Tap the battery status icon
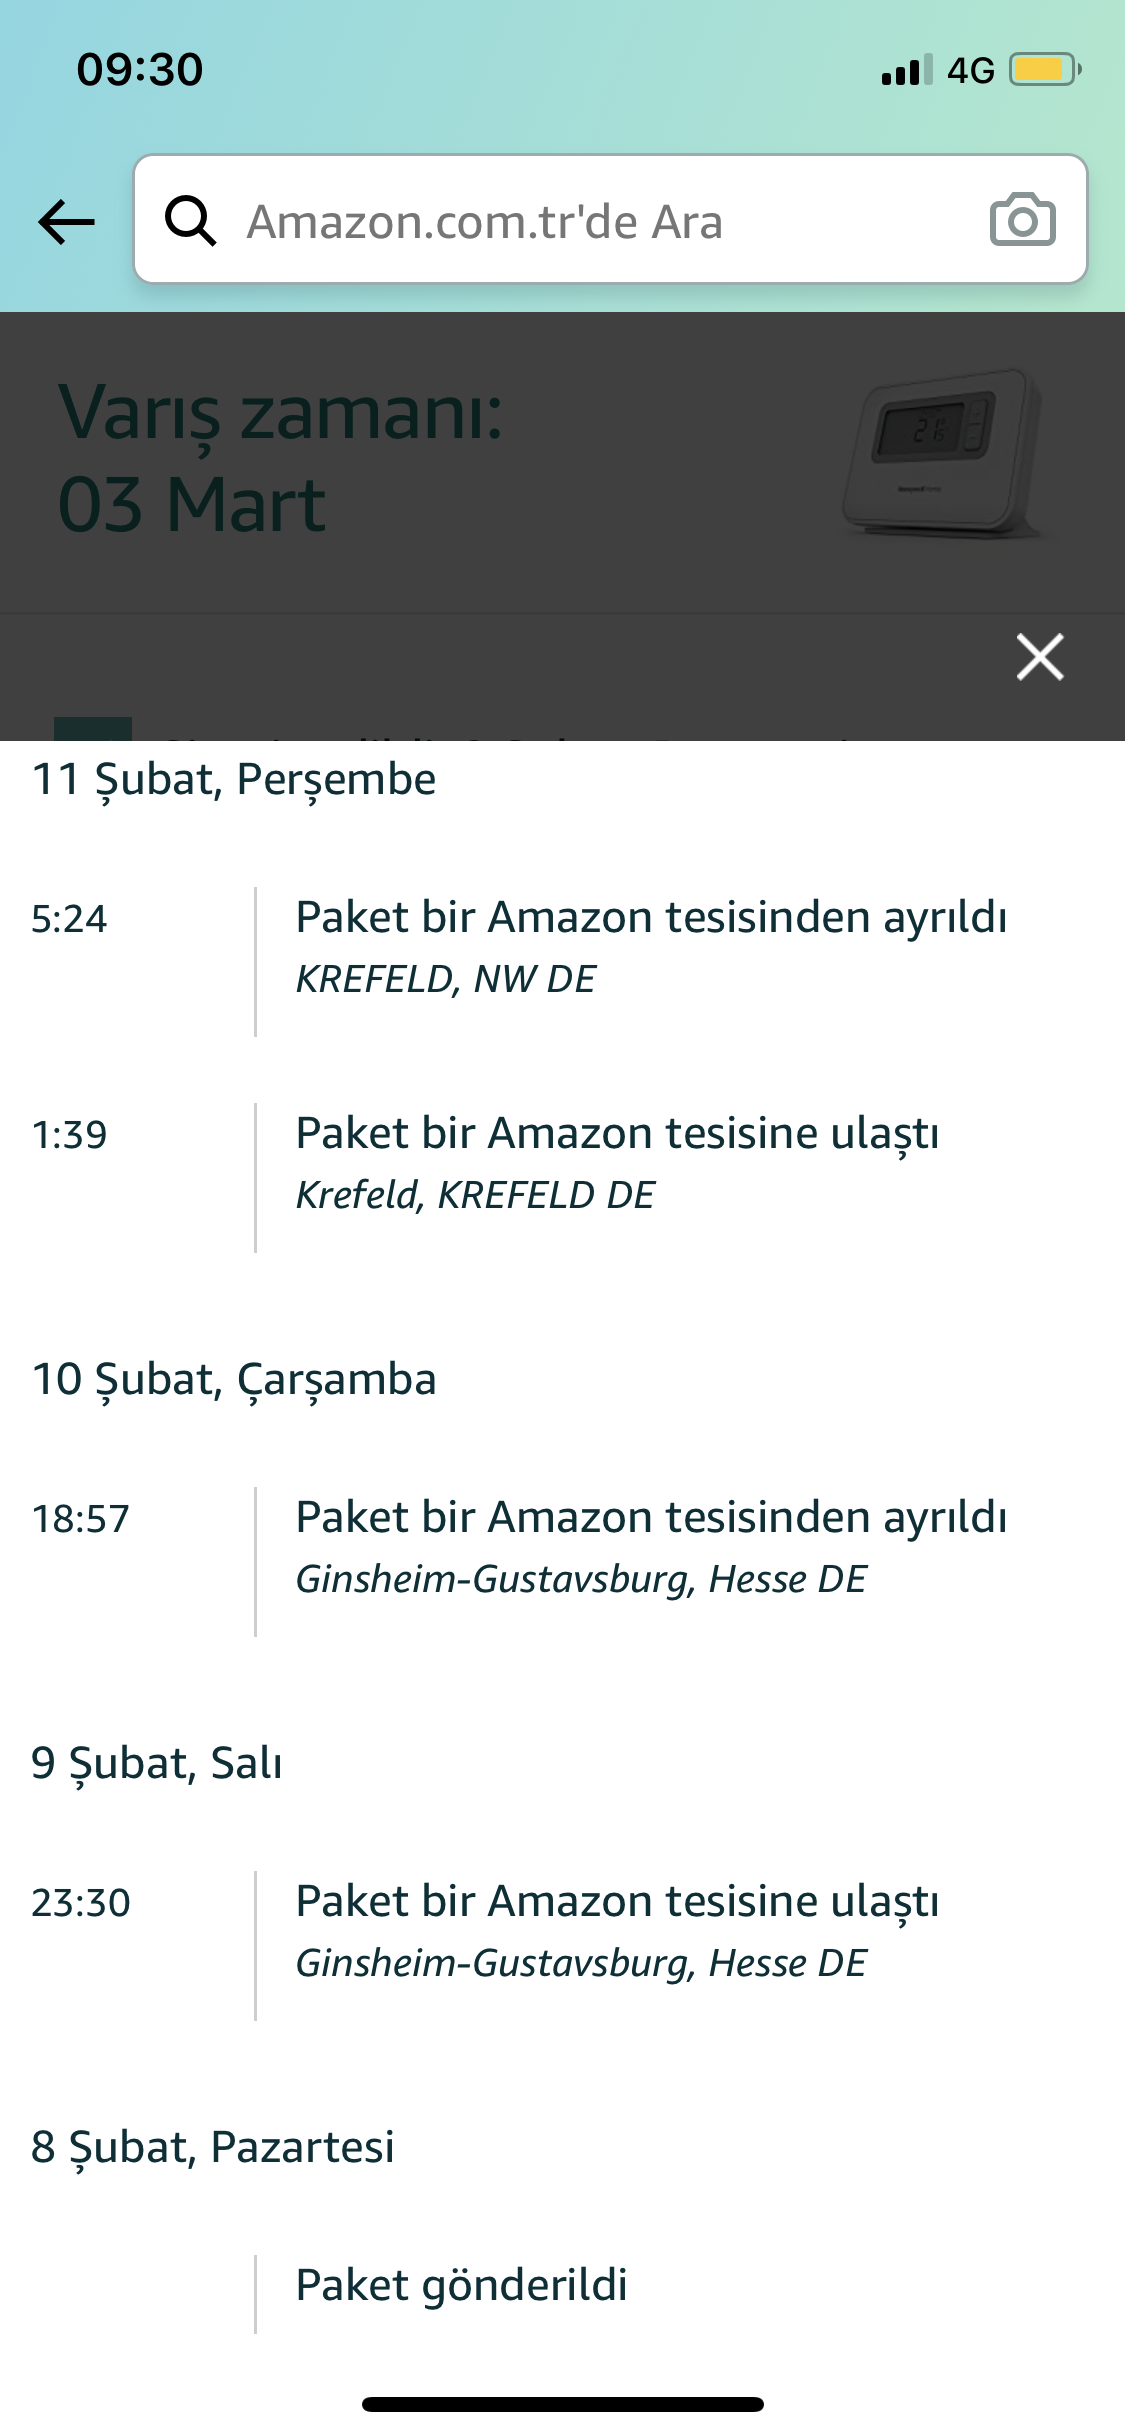1125x2436 pixels. click(x=1045, y=70)
